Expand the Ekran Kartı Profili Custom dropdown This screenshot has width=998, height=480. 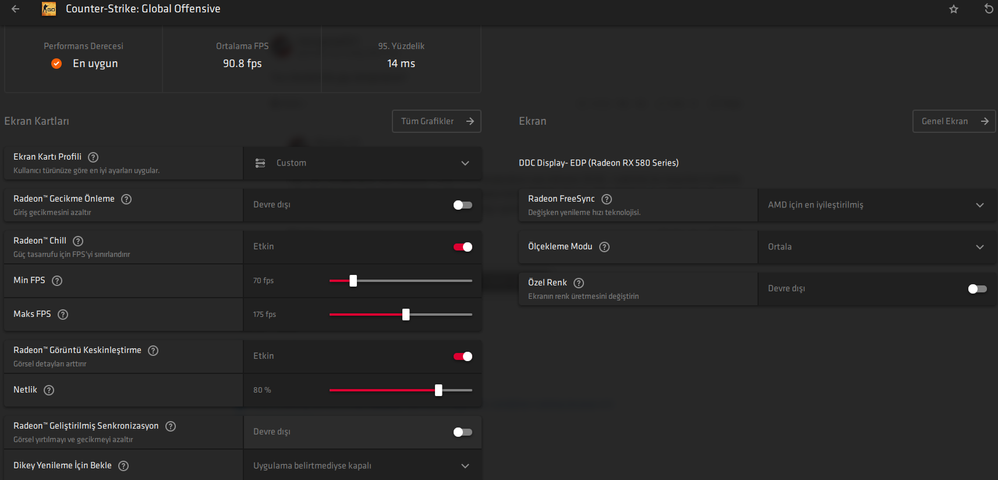click(362, 163)
